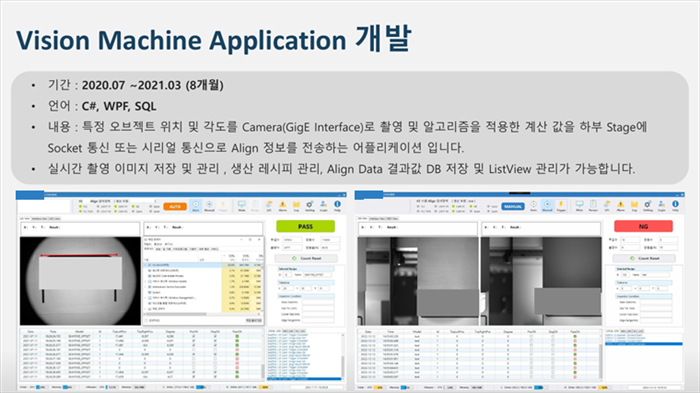
Task: Toggle DegOK checkbox in last row, PASS window
Action: (x=215, y=376)
